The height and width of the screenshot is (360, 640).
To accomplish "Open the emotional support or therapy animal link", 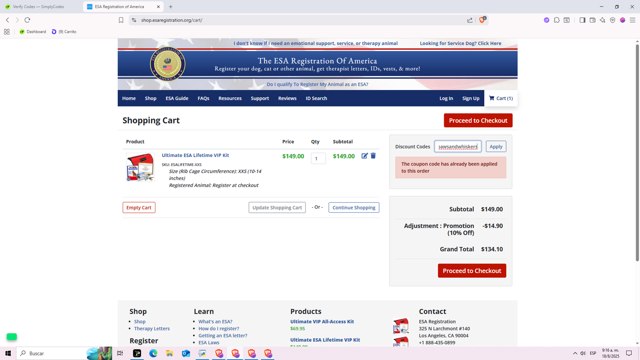I will coord(316,43).
